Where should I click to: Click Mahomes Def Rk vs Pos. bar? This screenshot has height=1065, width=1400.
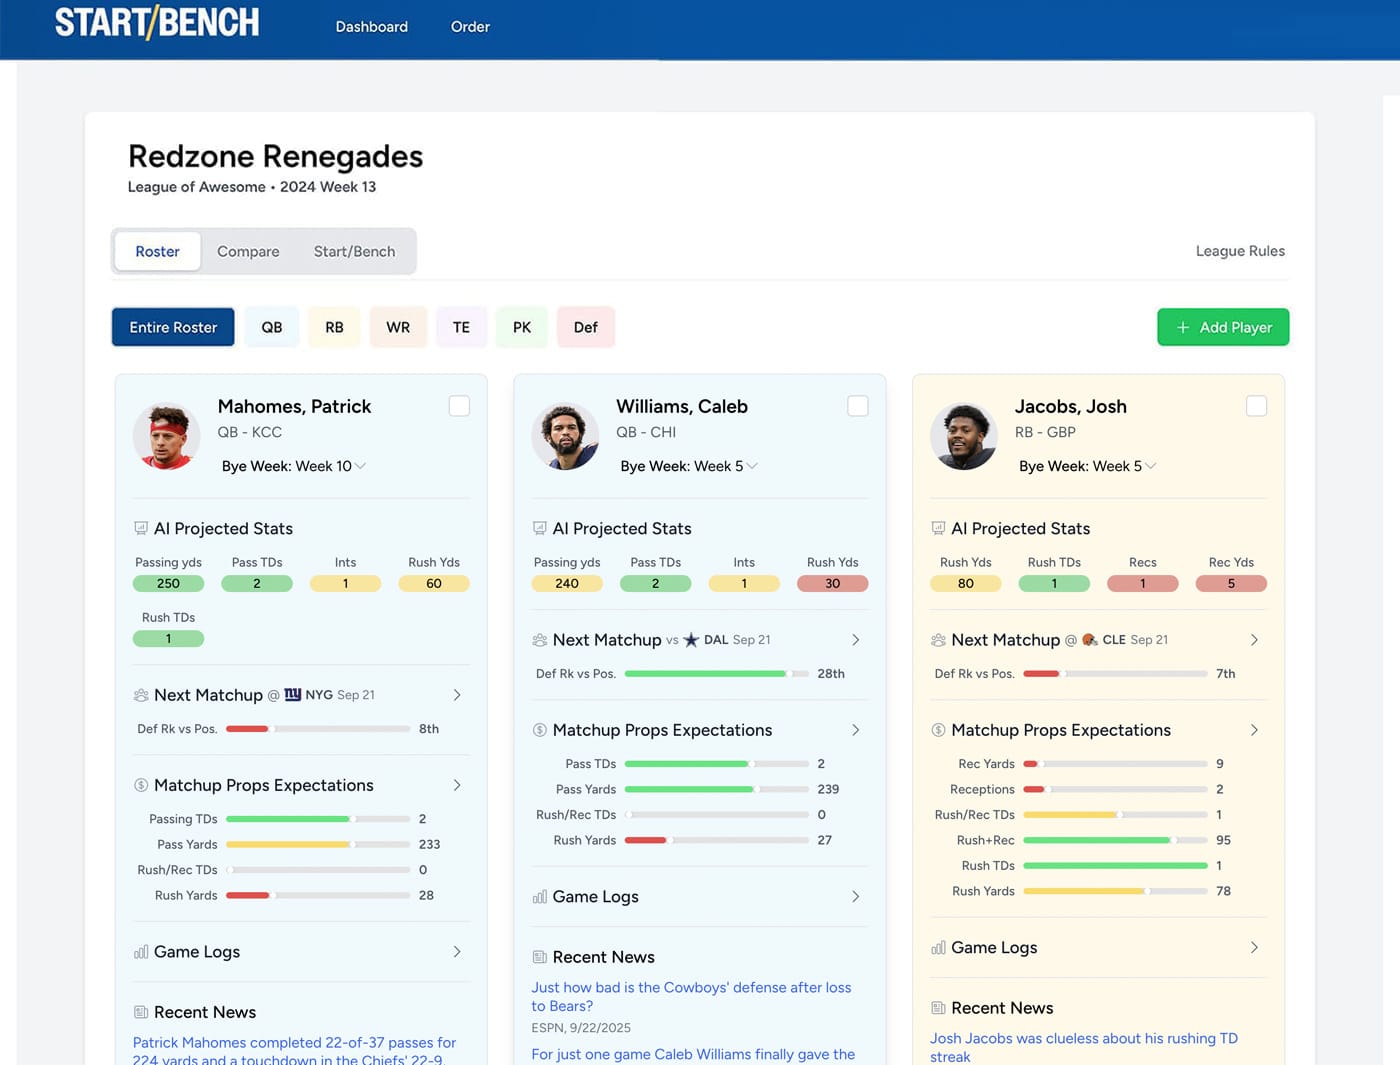click(x=318, y=729)
